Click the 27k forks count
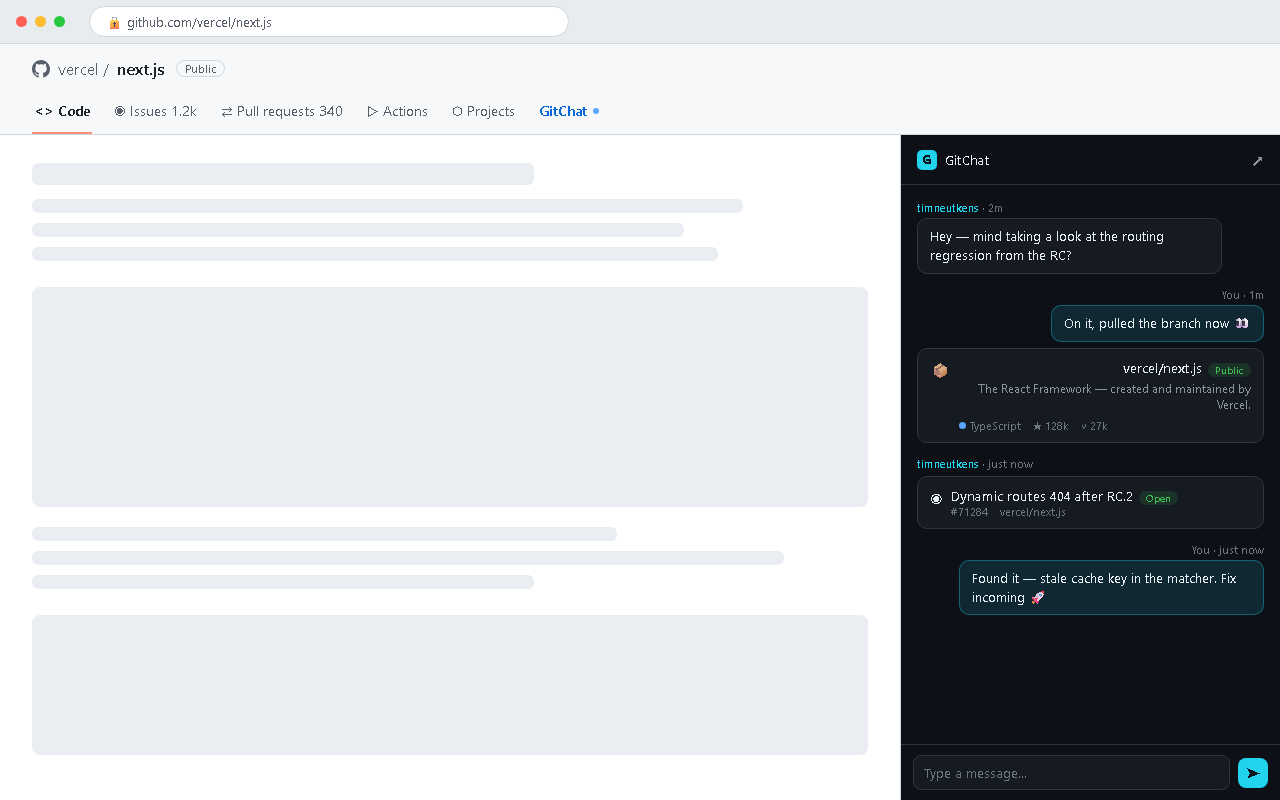The width and height of the screenshot is (1280, 800). tap(1094, 426)
